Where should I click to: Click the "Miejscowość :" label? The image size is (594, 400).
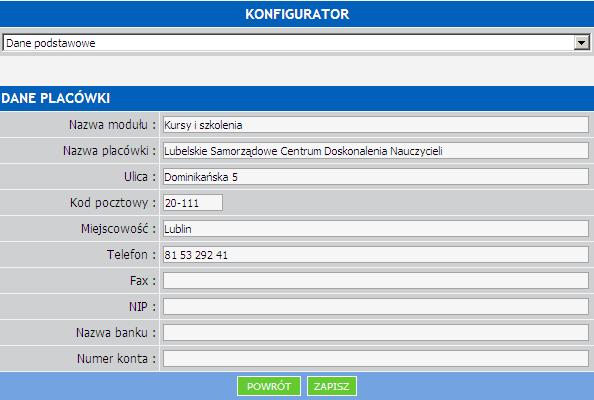coord(118,229)
